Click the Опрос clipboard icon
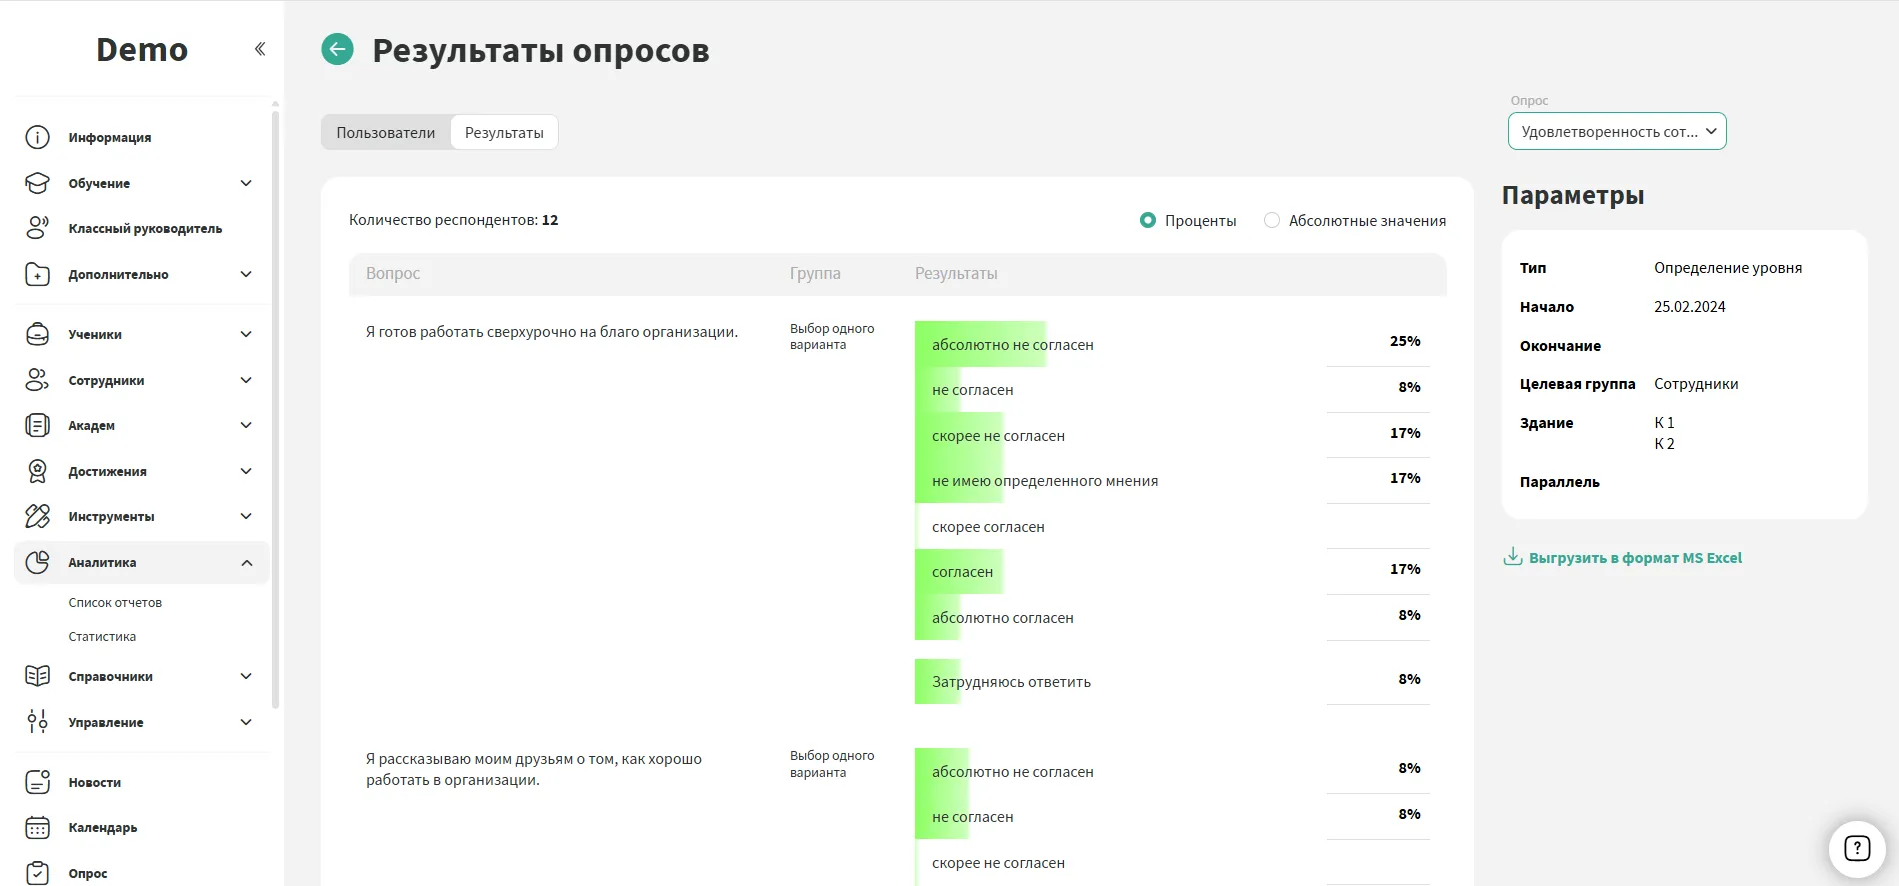This screenshot has height=886, width=1899. click(x=37, y=873)
